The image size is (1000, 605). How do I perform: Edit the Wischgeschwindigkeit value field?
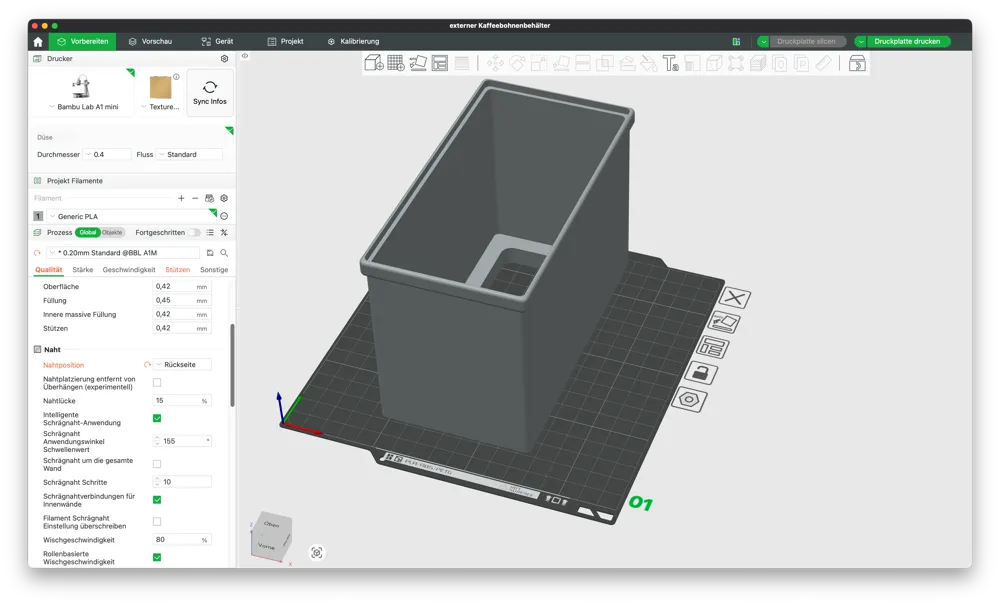coord(182,540)
